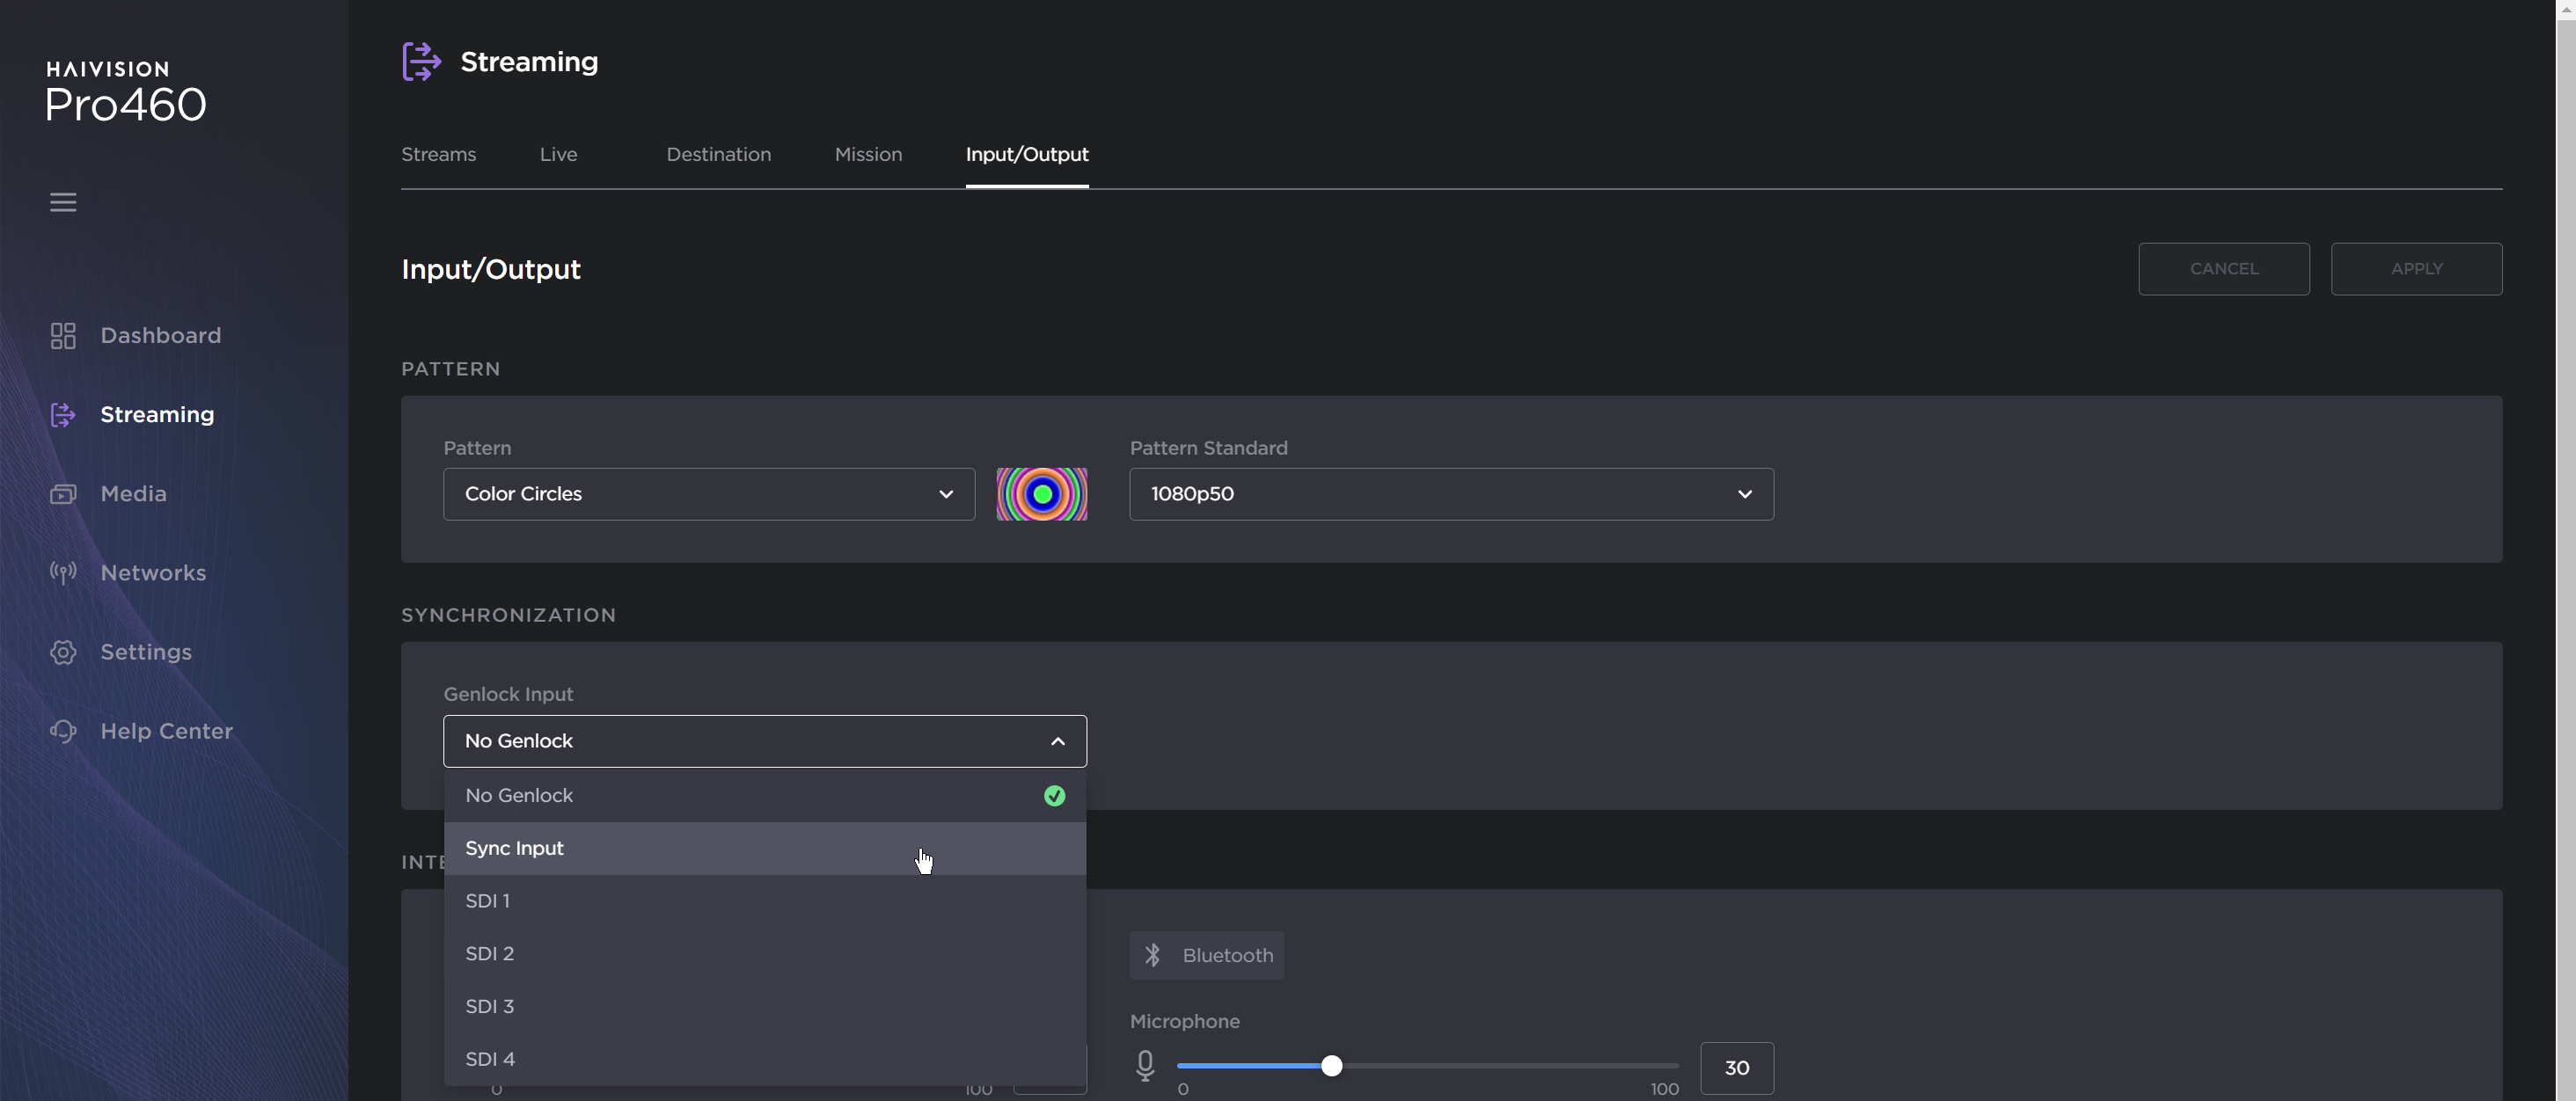Switch to the Streams tab
Image resolution: width=2576 pixels, height=1101 pixels.
click(x=438, y=154)
